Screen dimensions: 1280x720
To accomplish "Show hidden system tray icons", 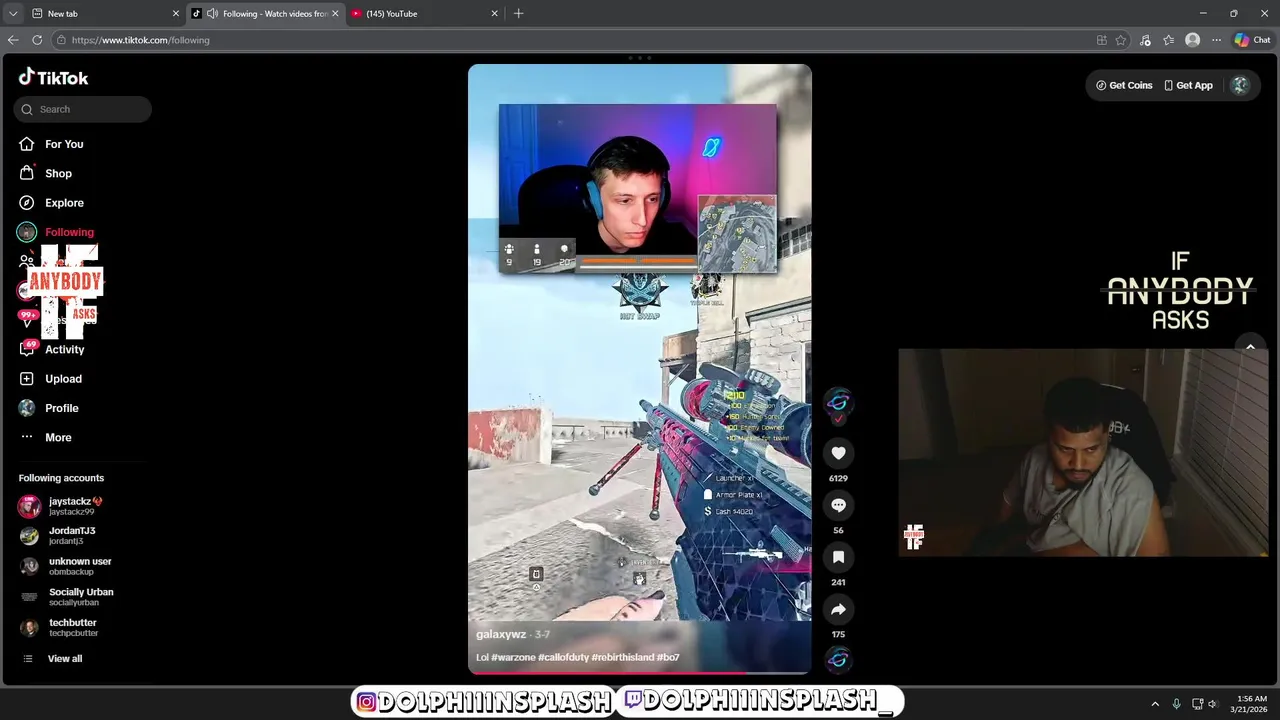I will [1155, 704].
